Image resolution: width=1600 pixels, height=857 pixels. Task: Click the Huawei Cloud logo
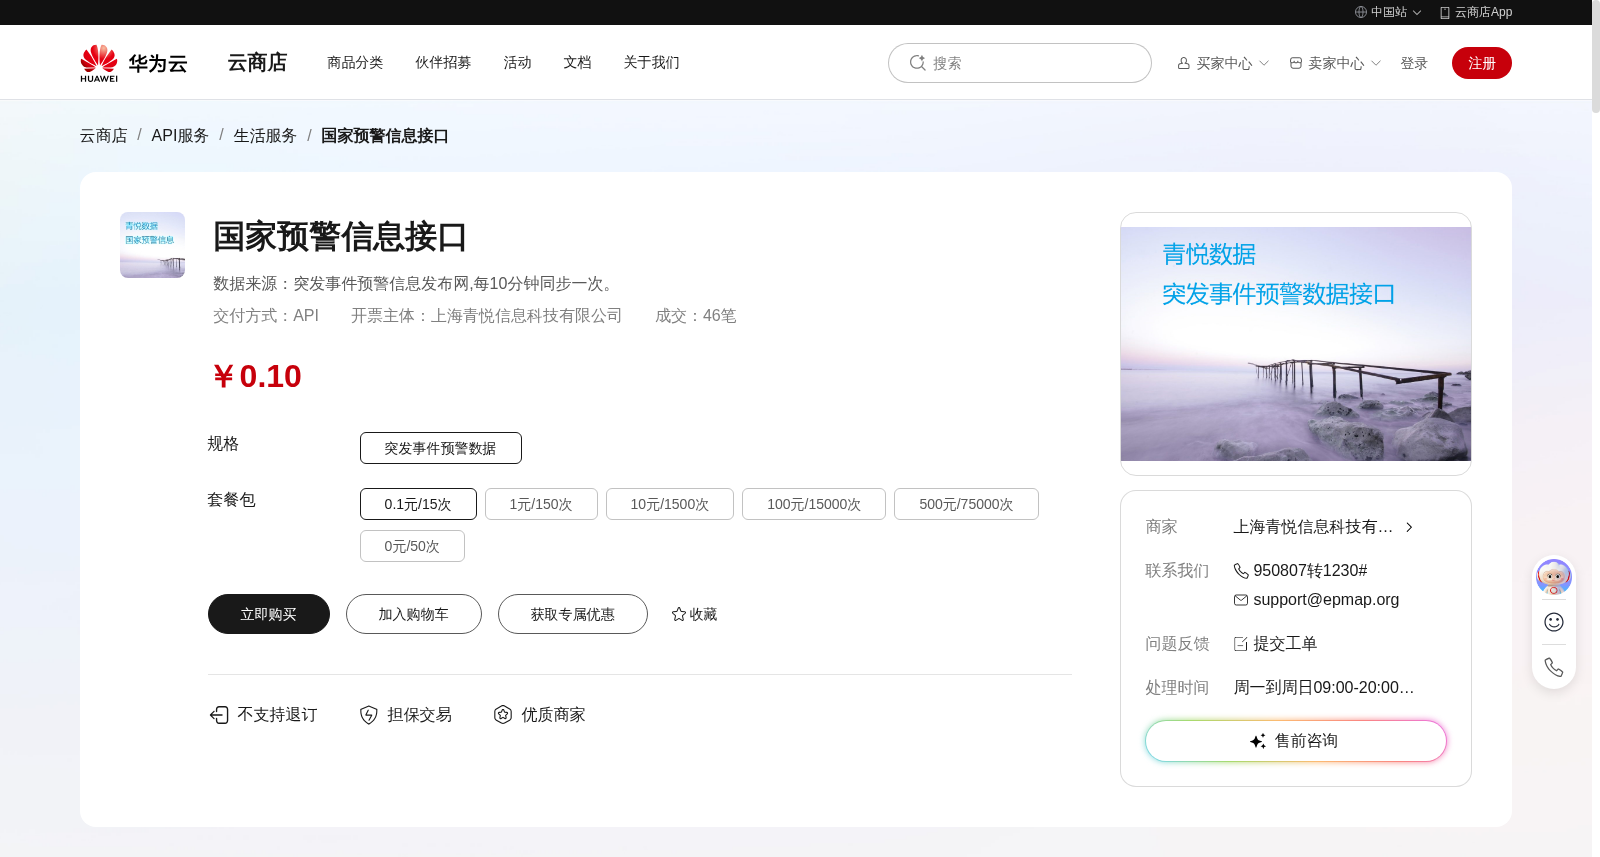(x=134, y=63)
